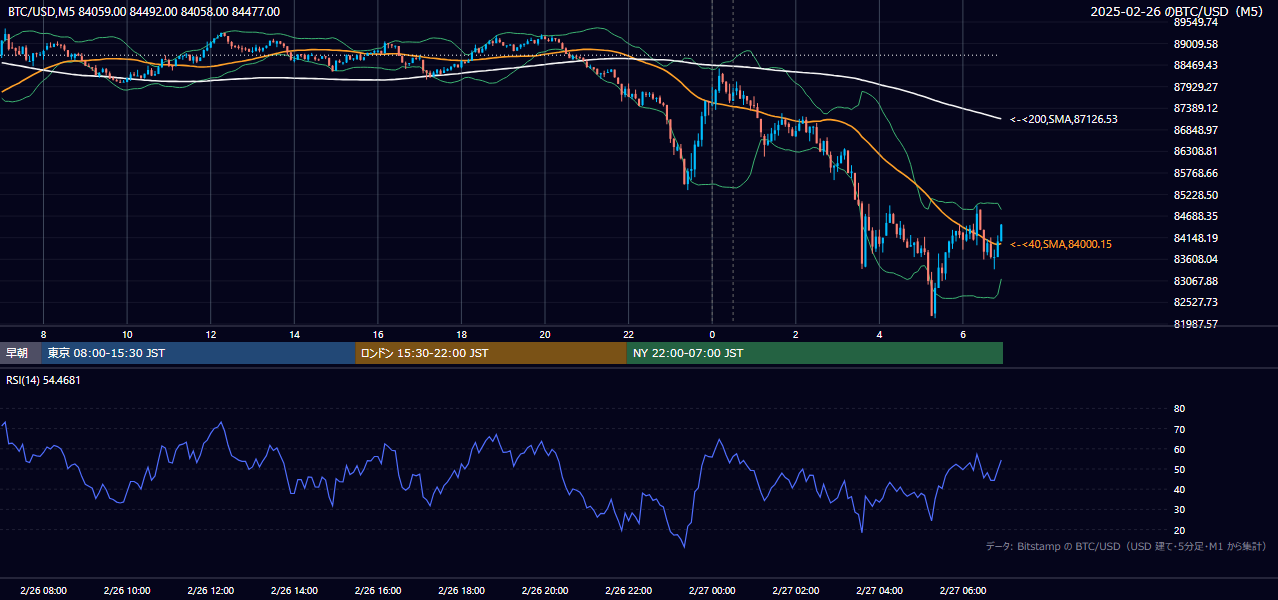Click the hour tick 8 under the price chart
The width and height of the screenshot is (1278, 600).
(x=43, y=334)
